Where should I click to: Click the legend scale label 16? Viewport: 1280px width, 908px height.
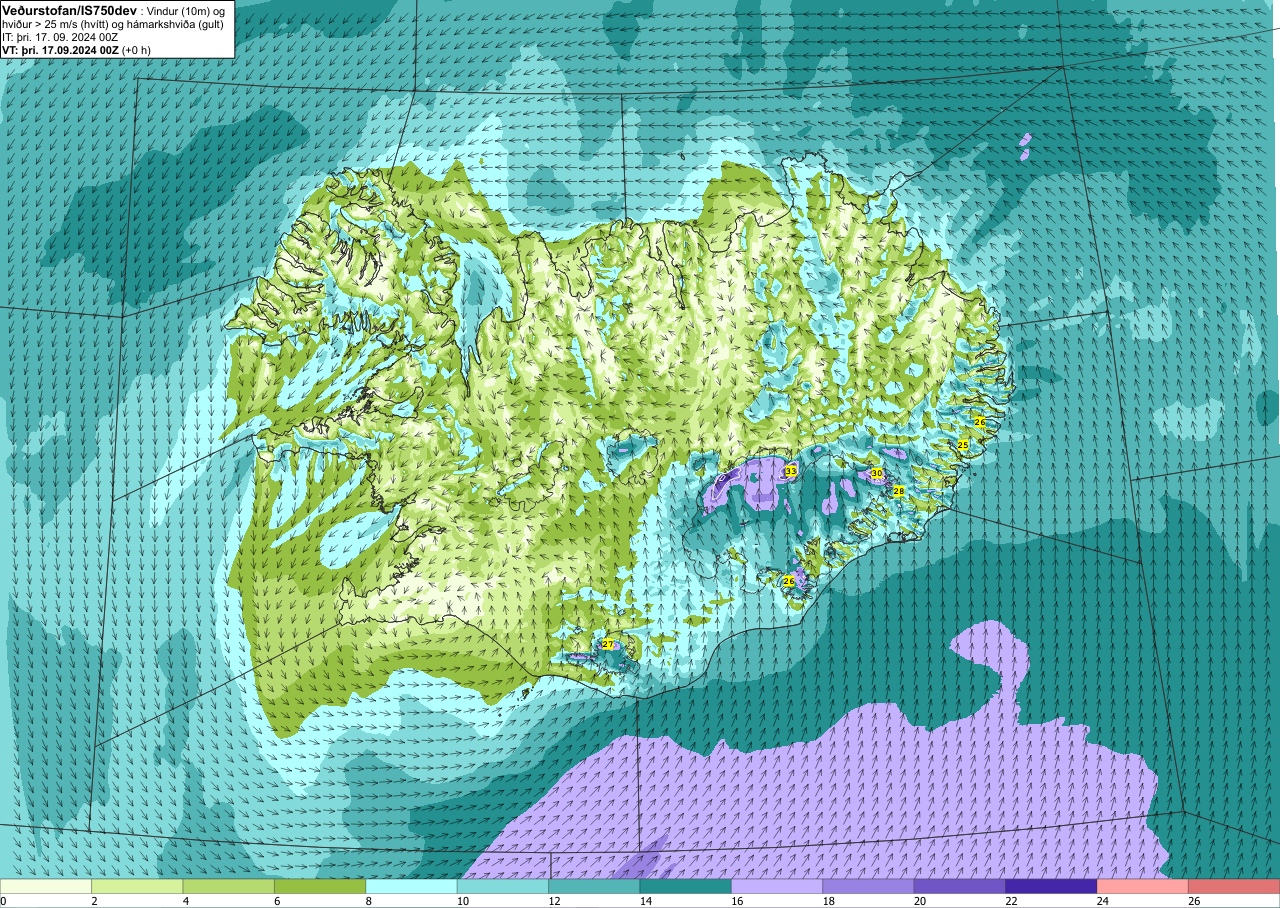click(x=737, y=901)
